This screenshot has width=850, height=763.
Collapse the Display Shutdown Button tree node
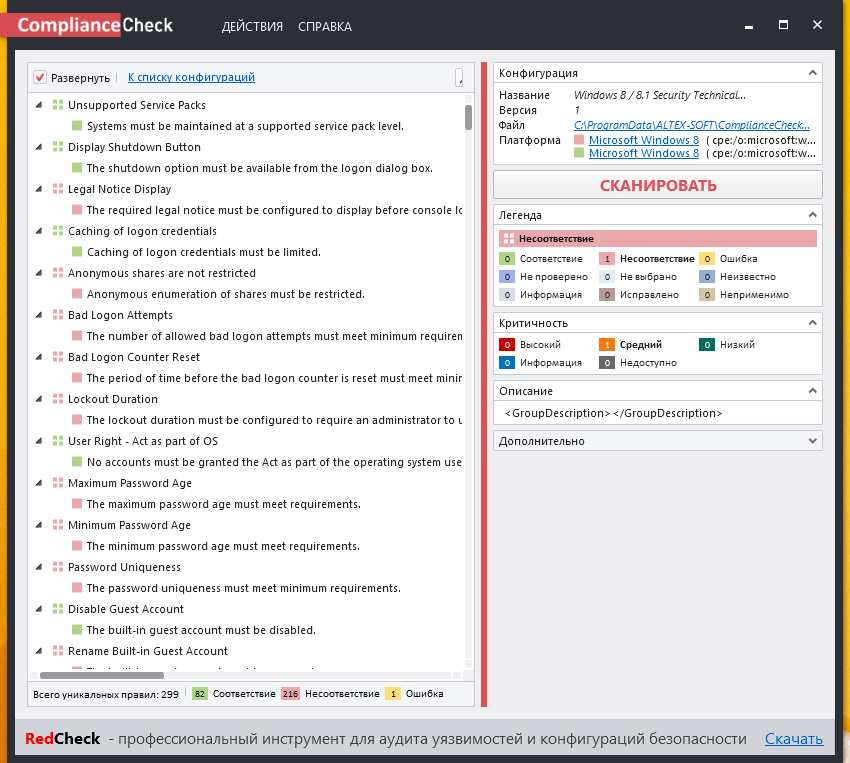point(38,147)
